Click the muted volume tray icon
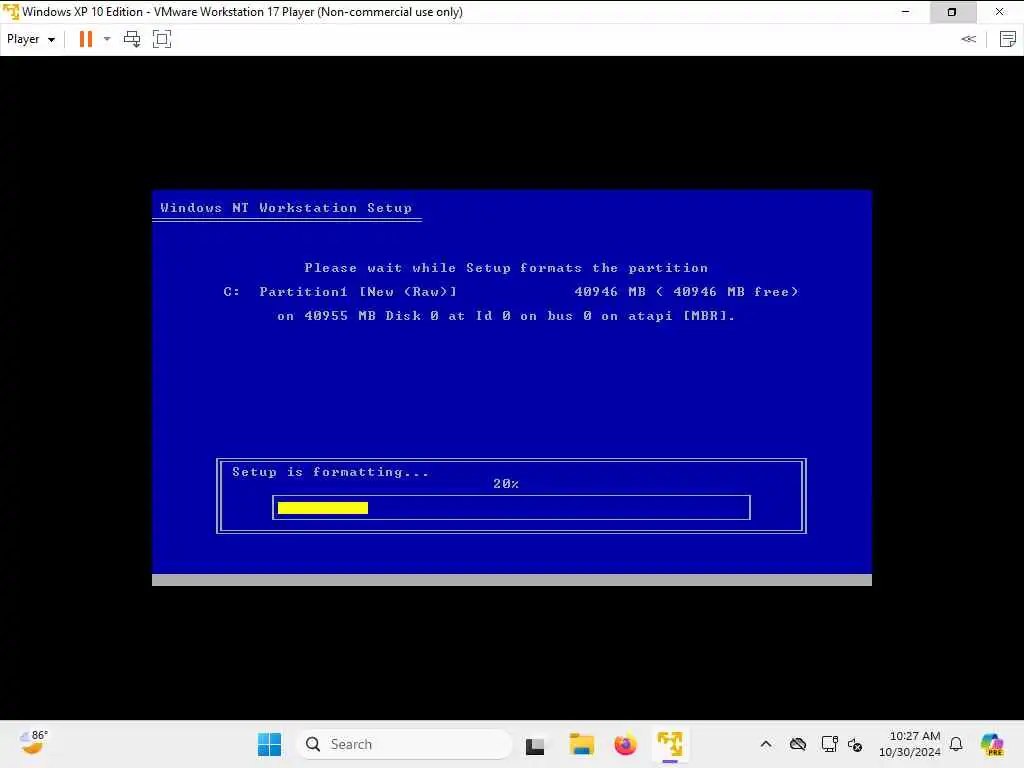Viewport: 1024px width, 768px height. [855, 744]
